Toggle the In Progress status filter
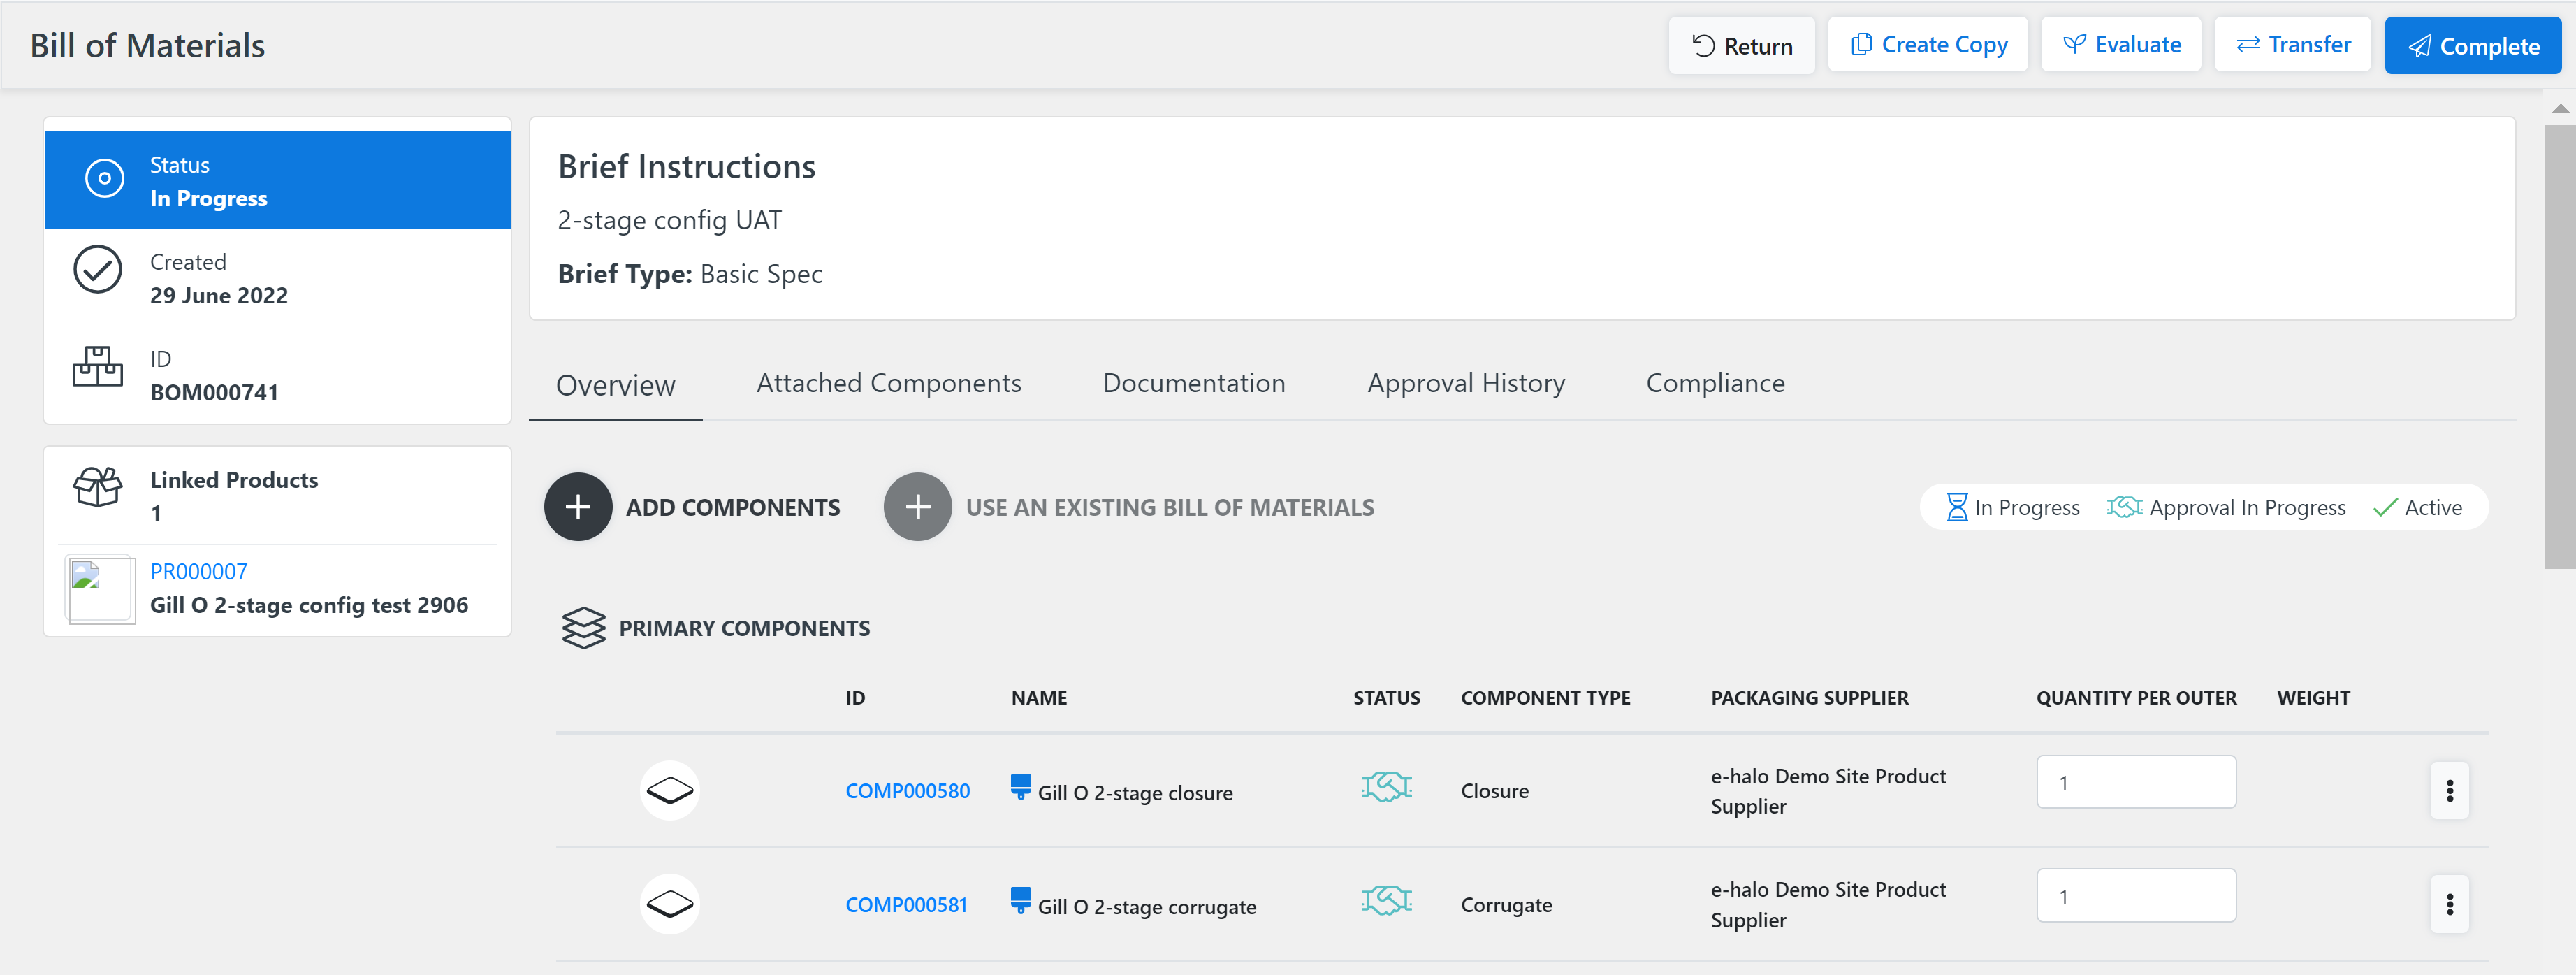 [2012, 507]
